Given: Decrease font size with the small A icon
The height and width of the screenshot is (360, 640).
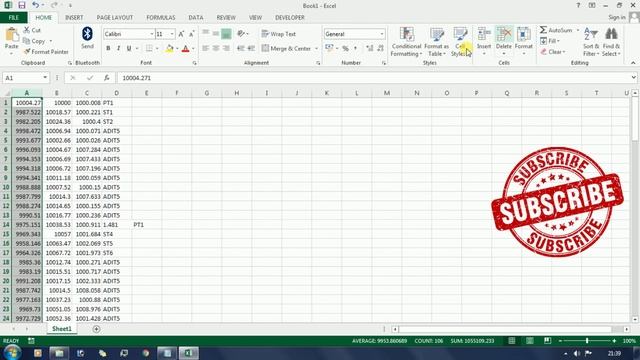Looking at the screenshot, I should 191,34.
